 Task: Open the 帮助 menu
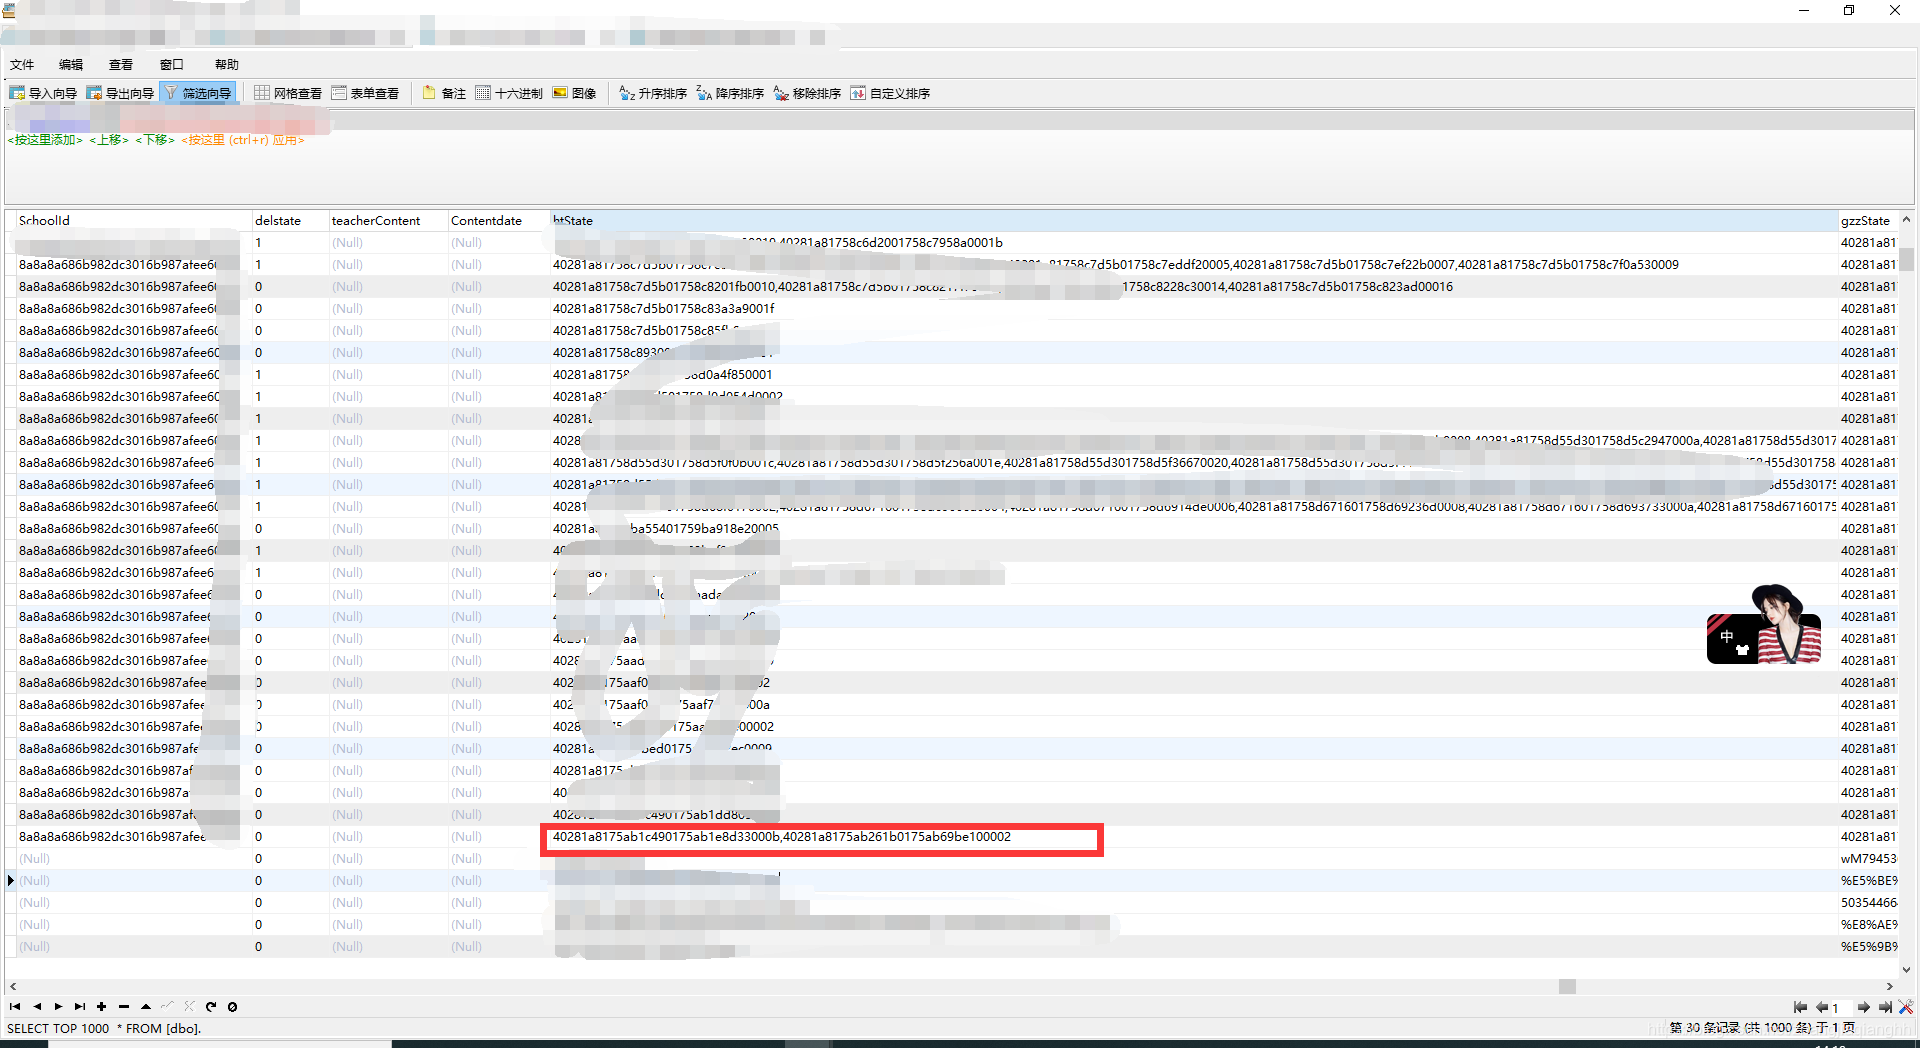click(227, 65)
